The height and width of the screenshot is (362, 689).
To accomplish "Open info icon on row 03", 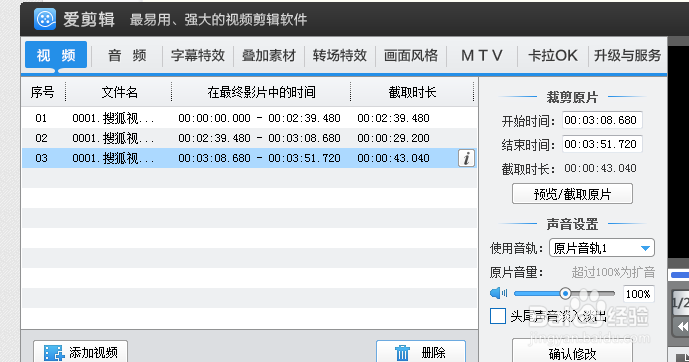I will point(466,158).
